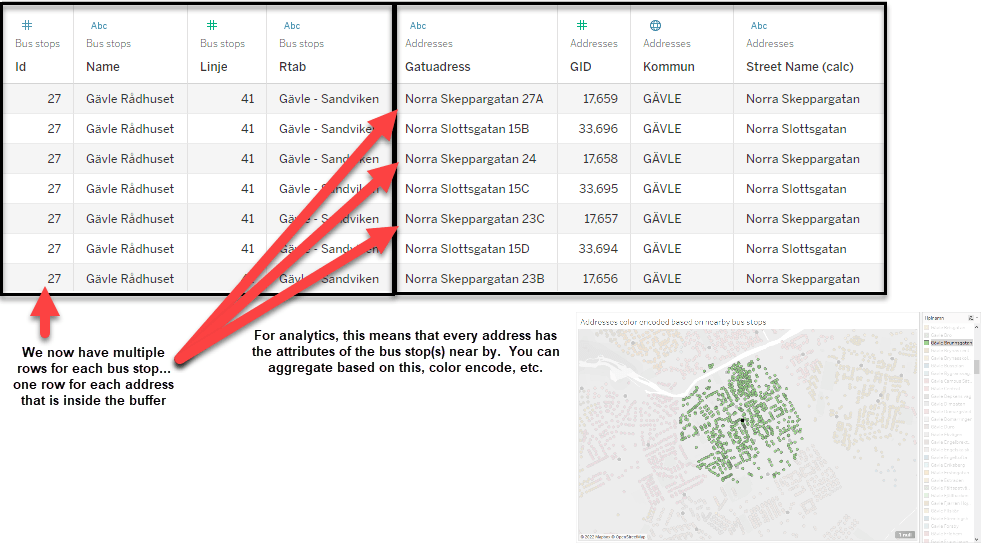Select the Kommun column header
The height and width of the screenshot is (543, 981).
[669, 66]
